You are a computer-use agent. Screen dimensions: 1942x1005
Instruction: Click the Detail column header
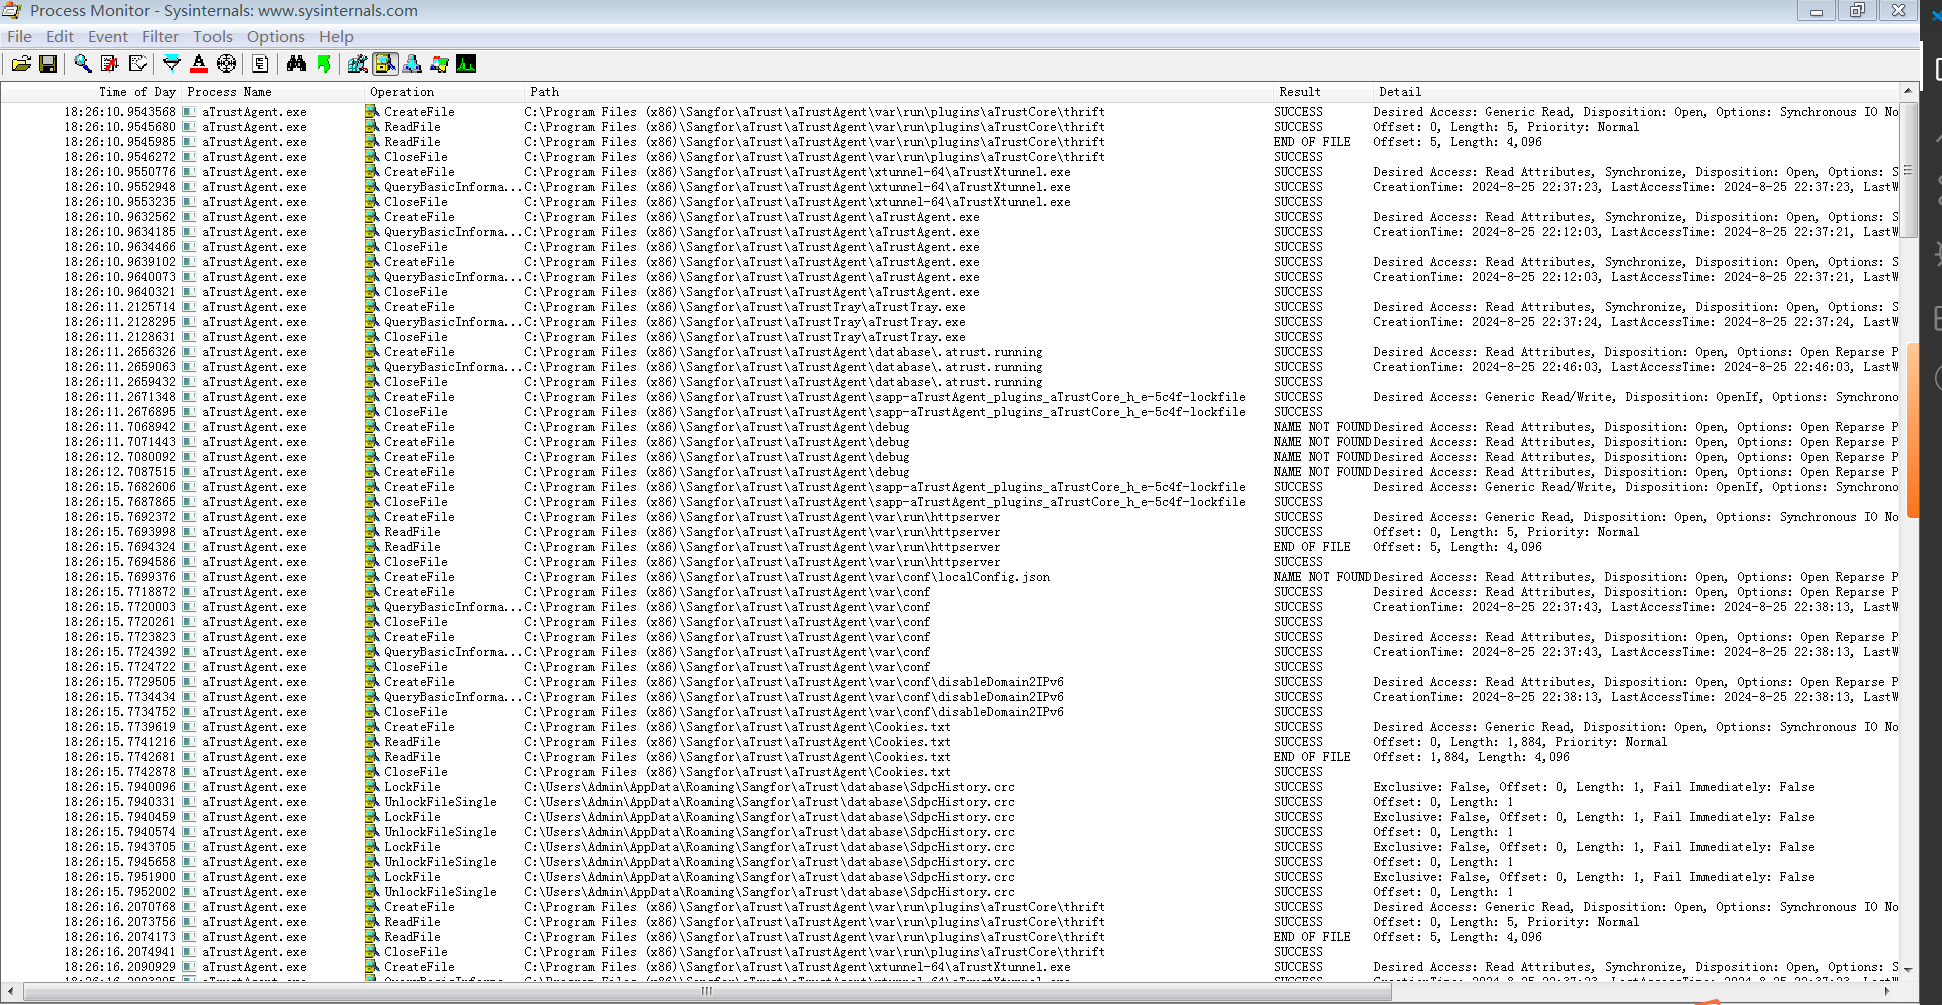pos(1634,92)
